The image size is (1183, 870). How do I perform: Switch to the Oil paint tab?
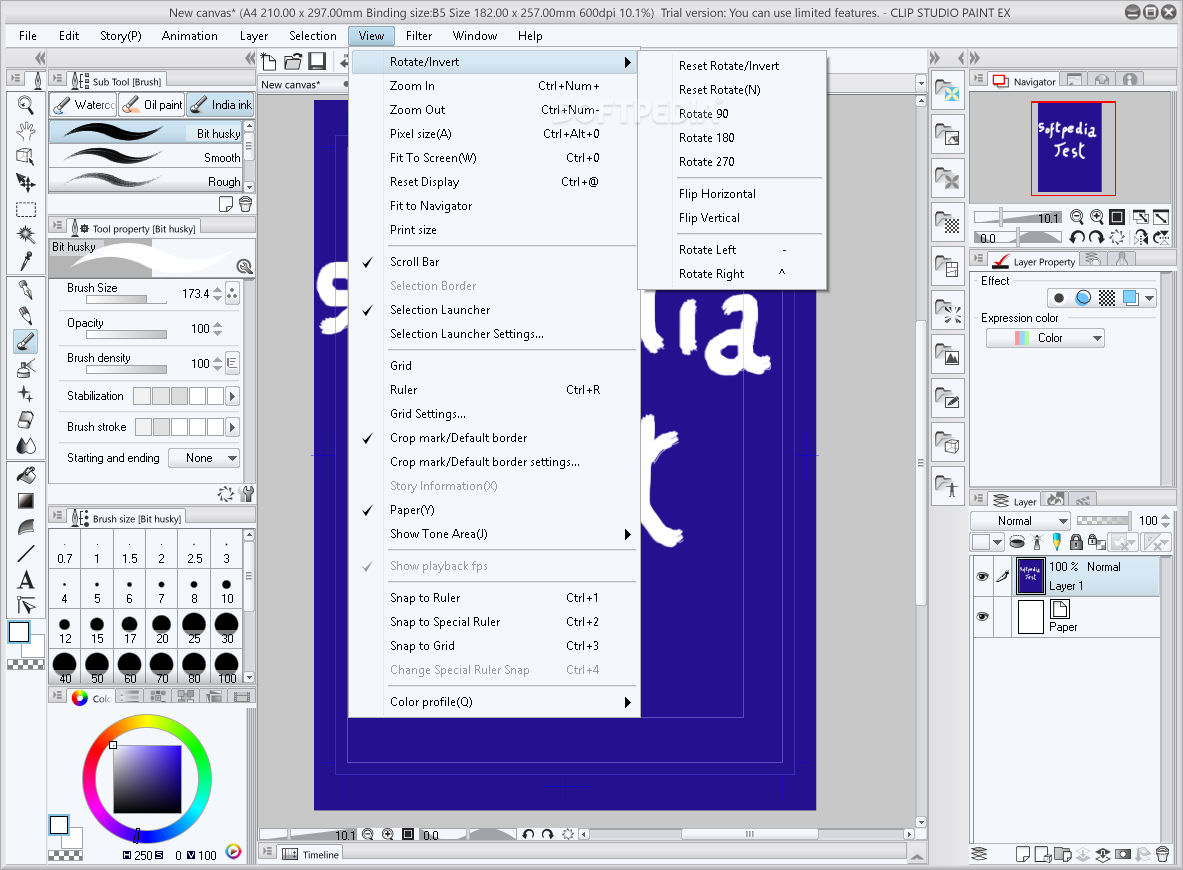153,105
